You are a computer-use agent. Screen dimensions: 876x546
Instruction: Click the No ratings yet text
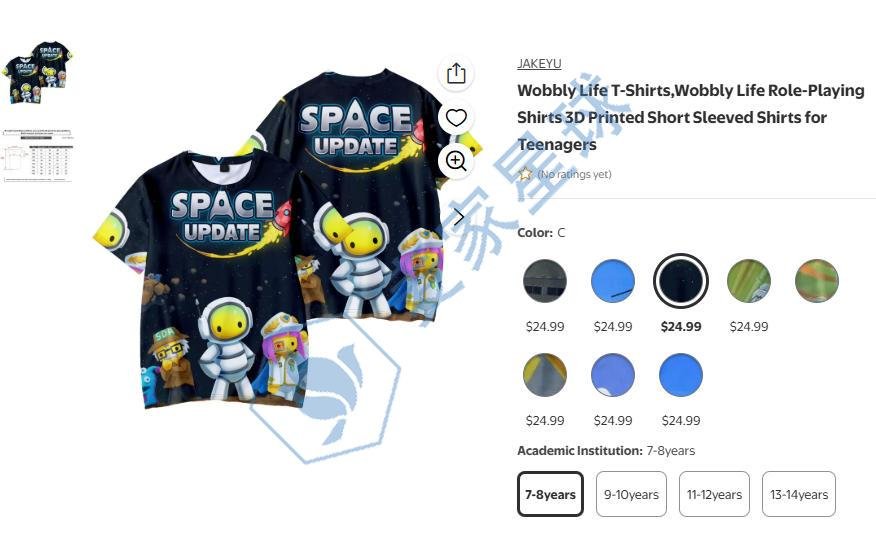(574, 174)
